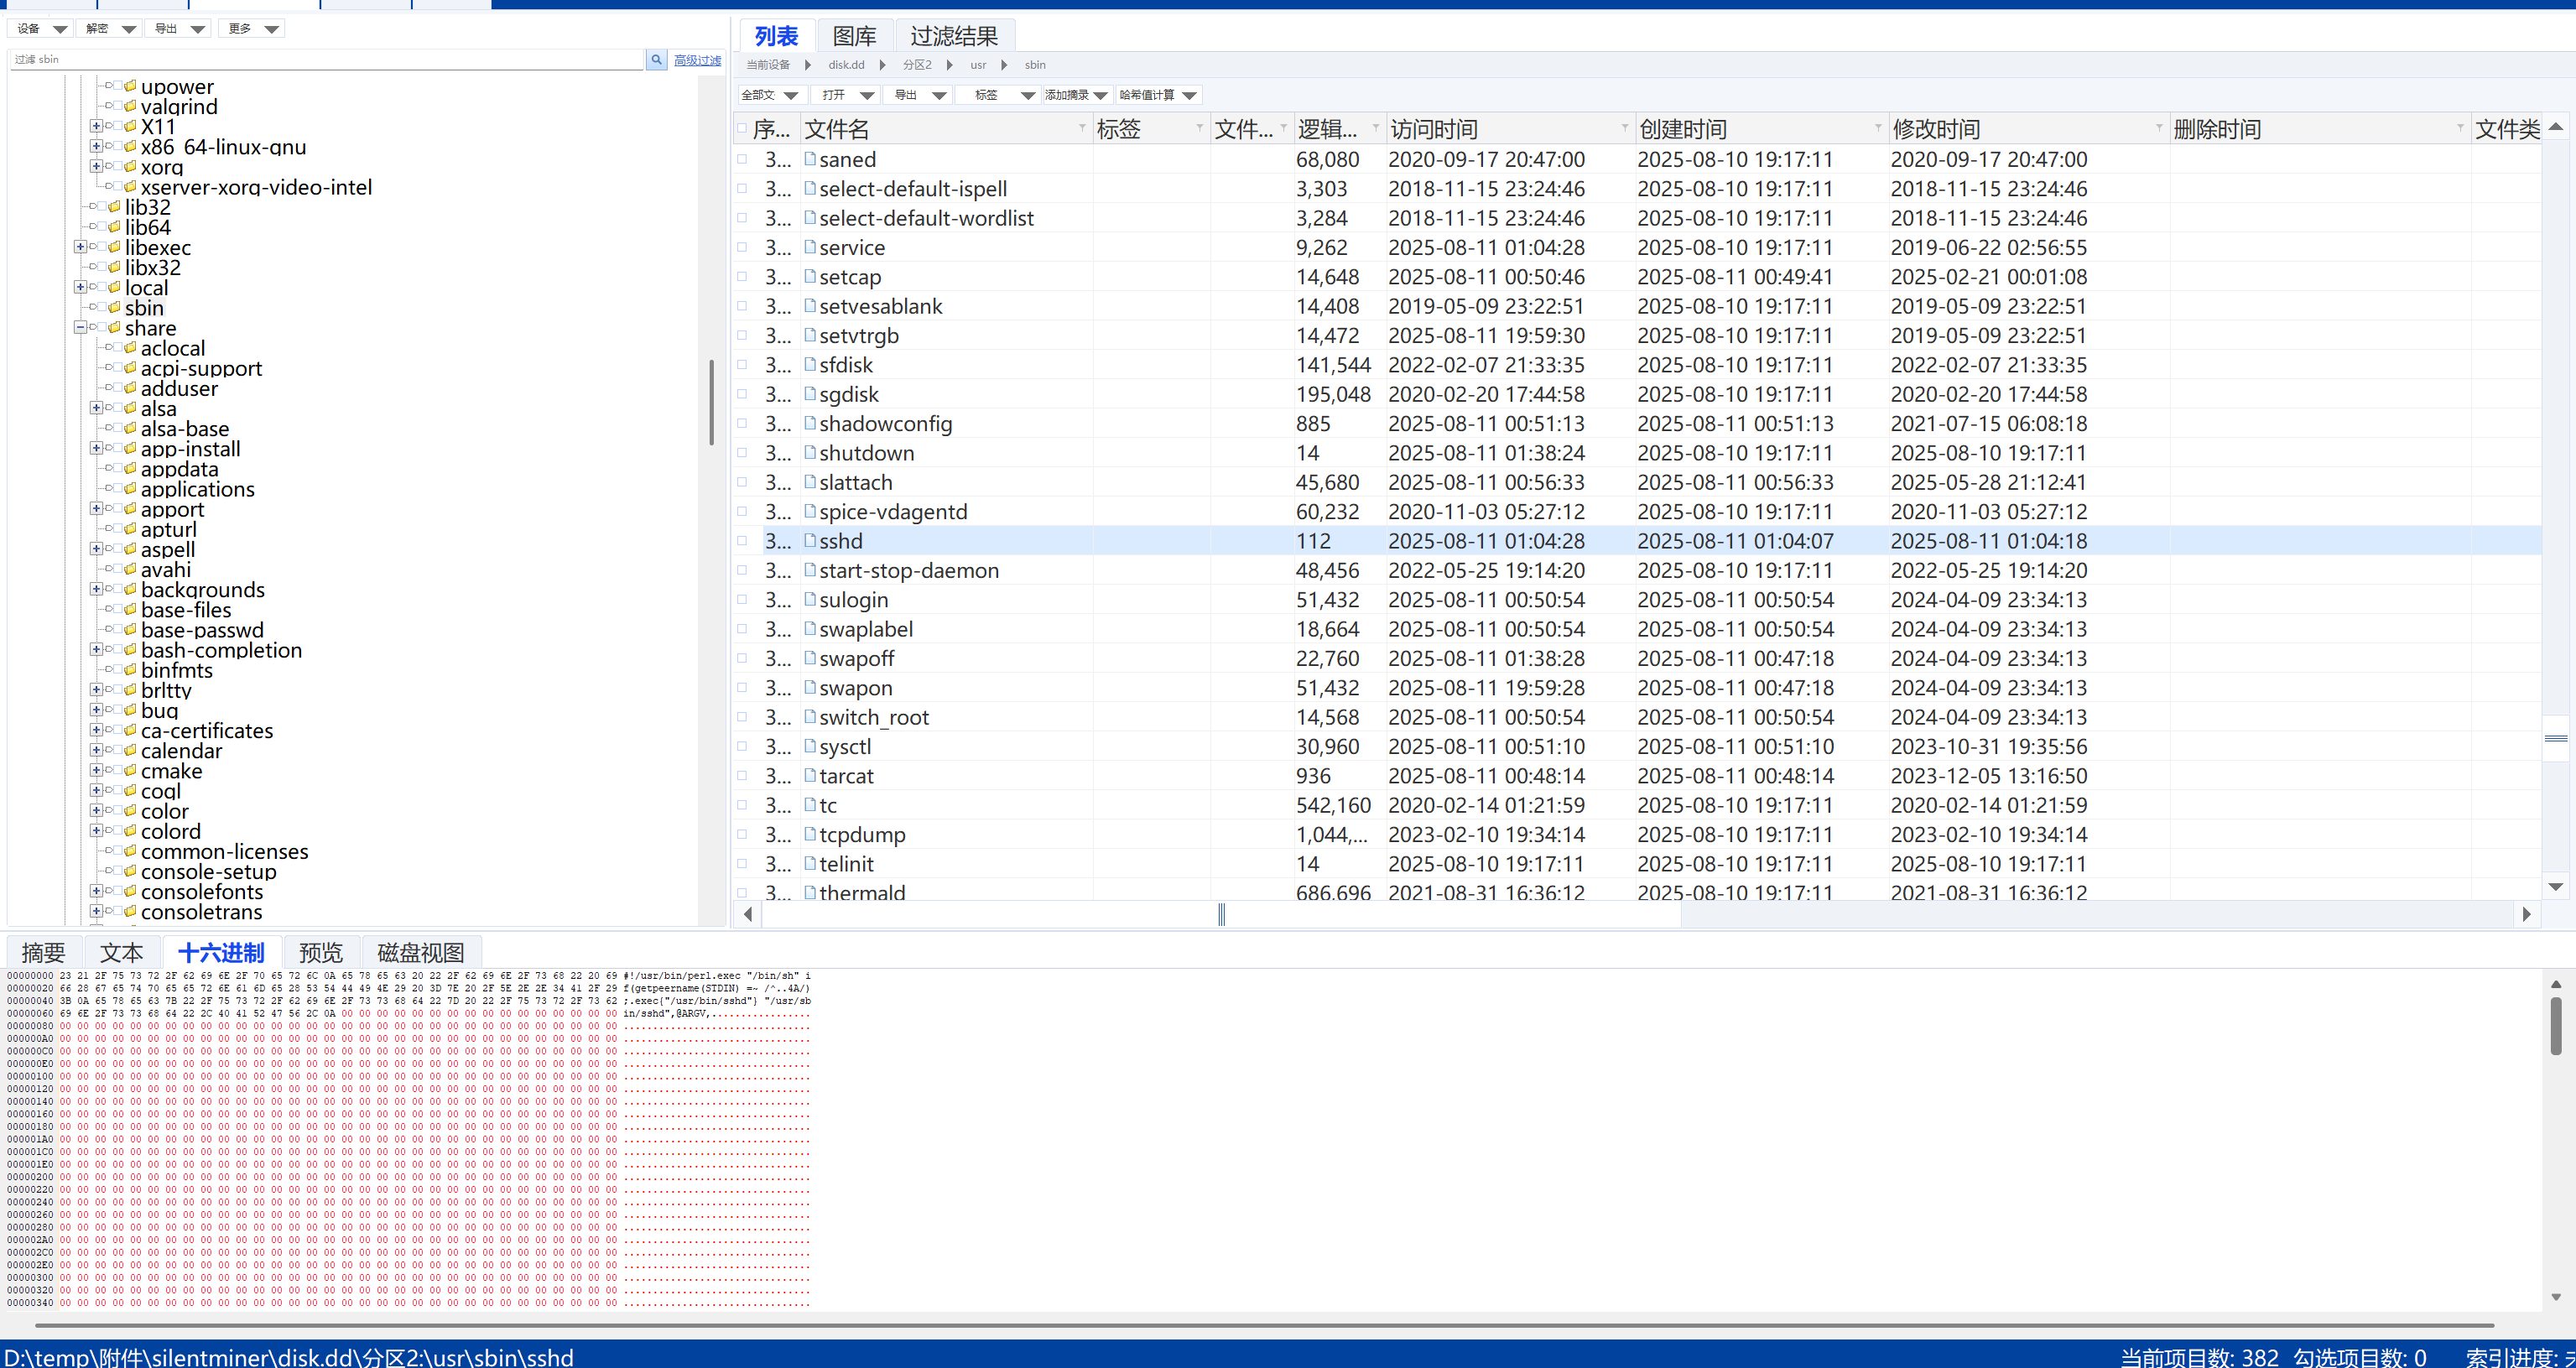Click breadcrumb arrow after 分区2
This screenshot has width=2576, height=1368.
(x=950, y=65)
